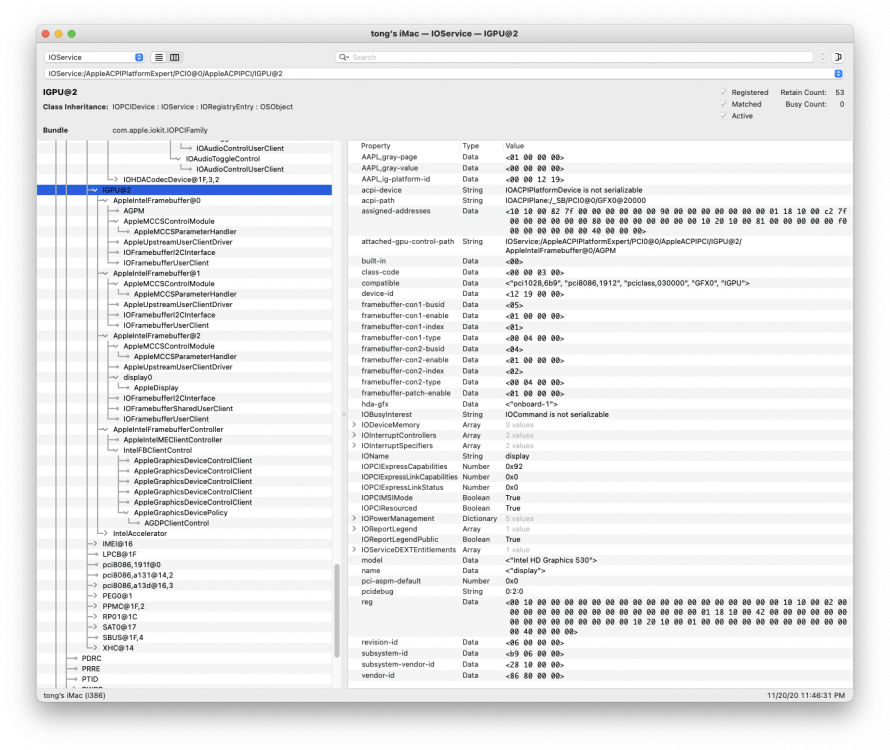The image size is (890, 750).
Task: Collapse AppleIntelFramebuffer@0 node
Action: coord(106,200)
